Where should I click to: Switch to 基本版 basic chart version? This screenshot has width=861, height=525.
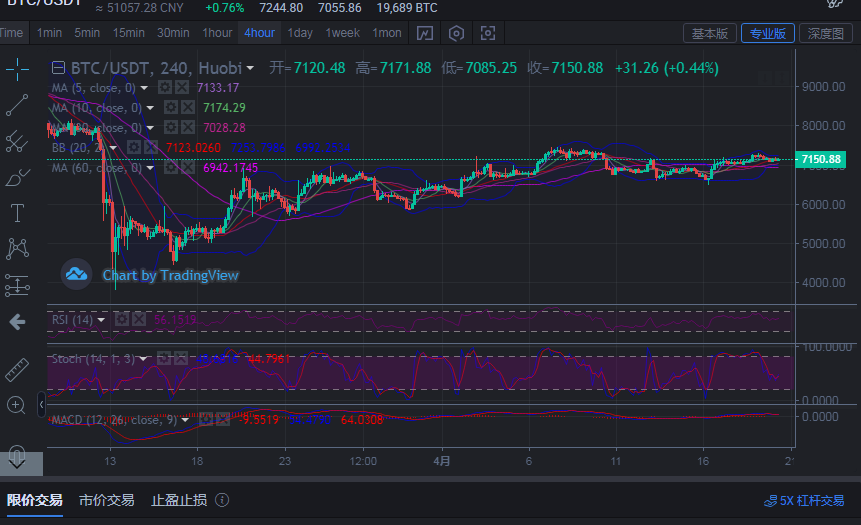(x=709, y=33)
